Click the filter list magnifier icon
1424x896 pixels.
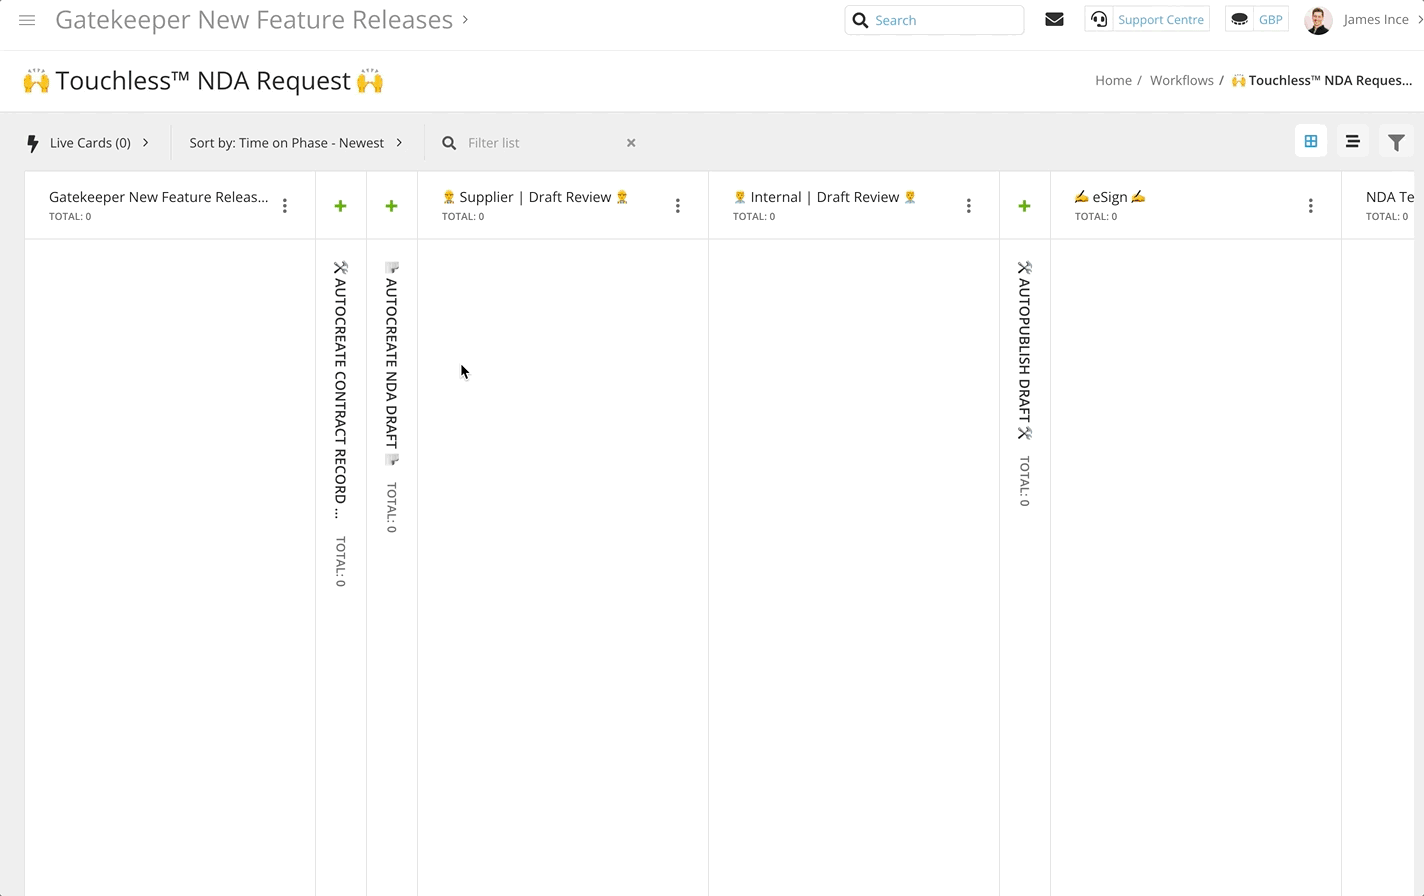click(449, 143)
